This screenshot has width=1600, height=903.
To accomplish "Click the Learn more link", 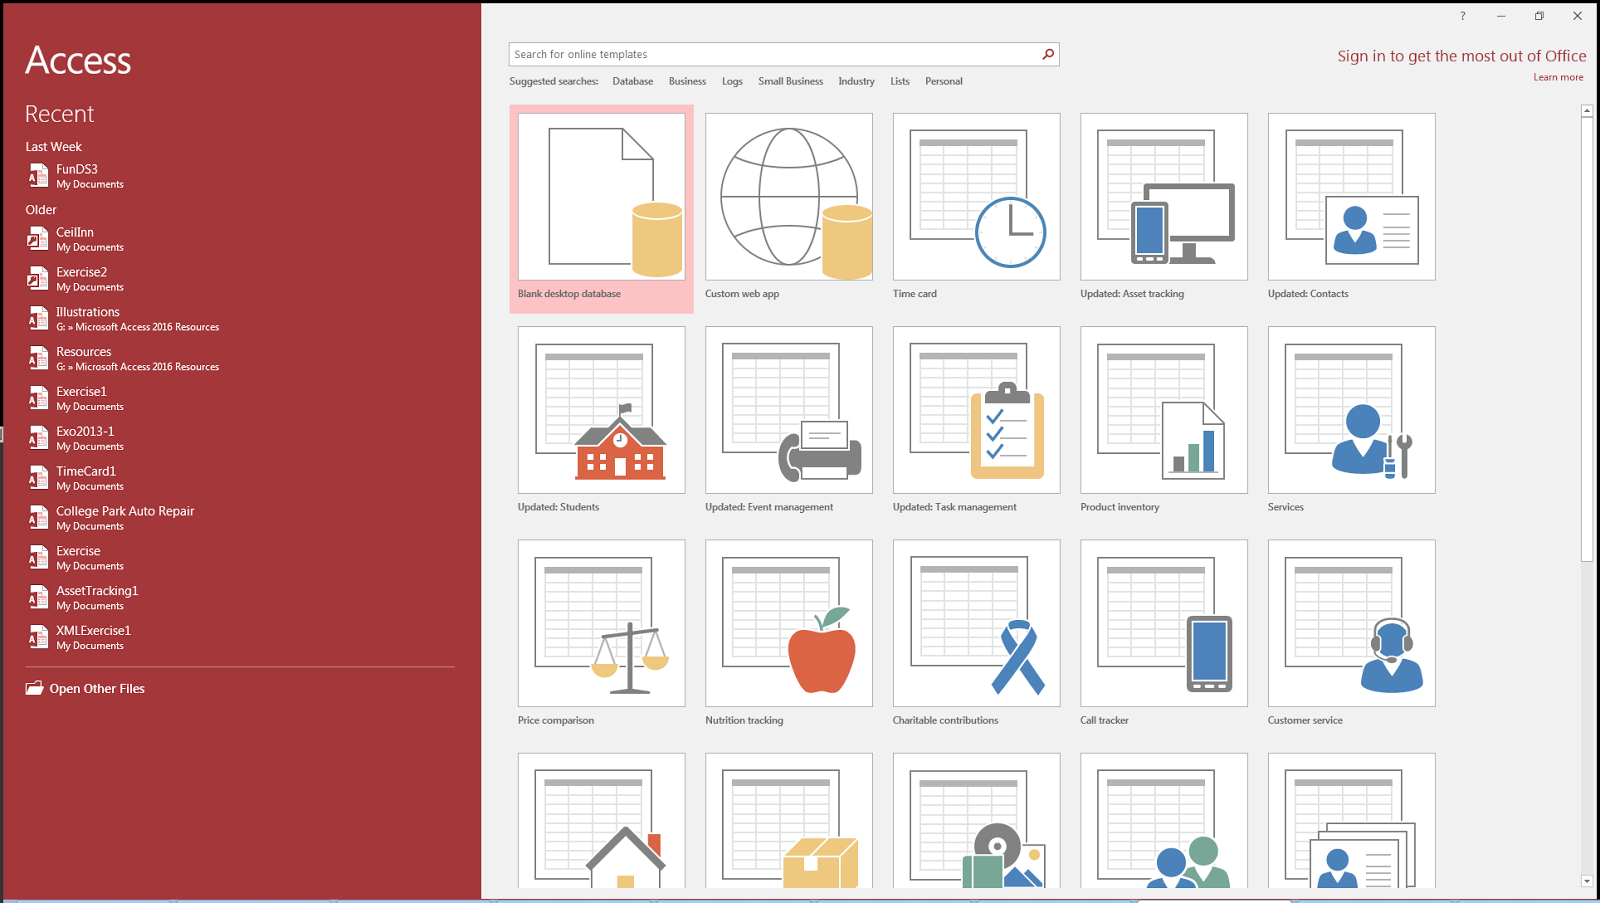I will (x=1558, y=76).
